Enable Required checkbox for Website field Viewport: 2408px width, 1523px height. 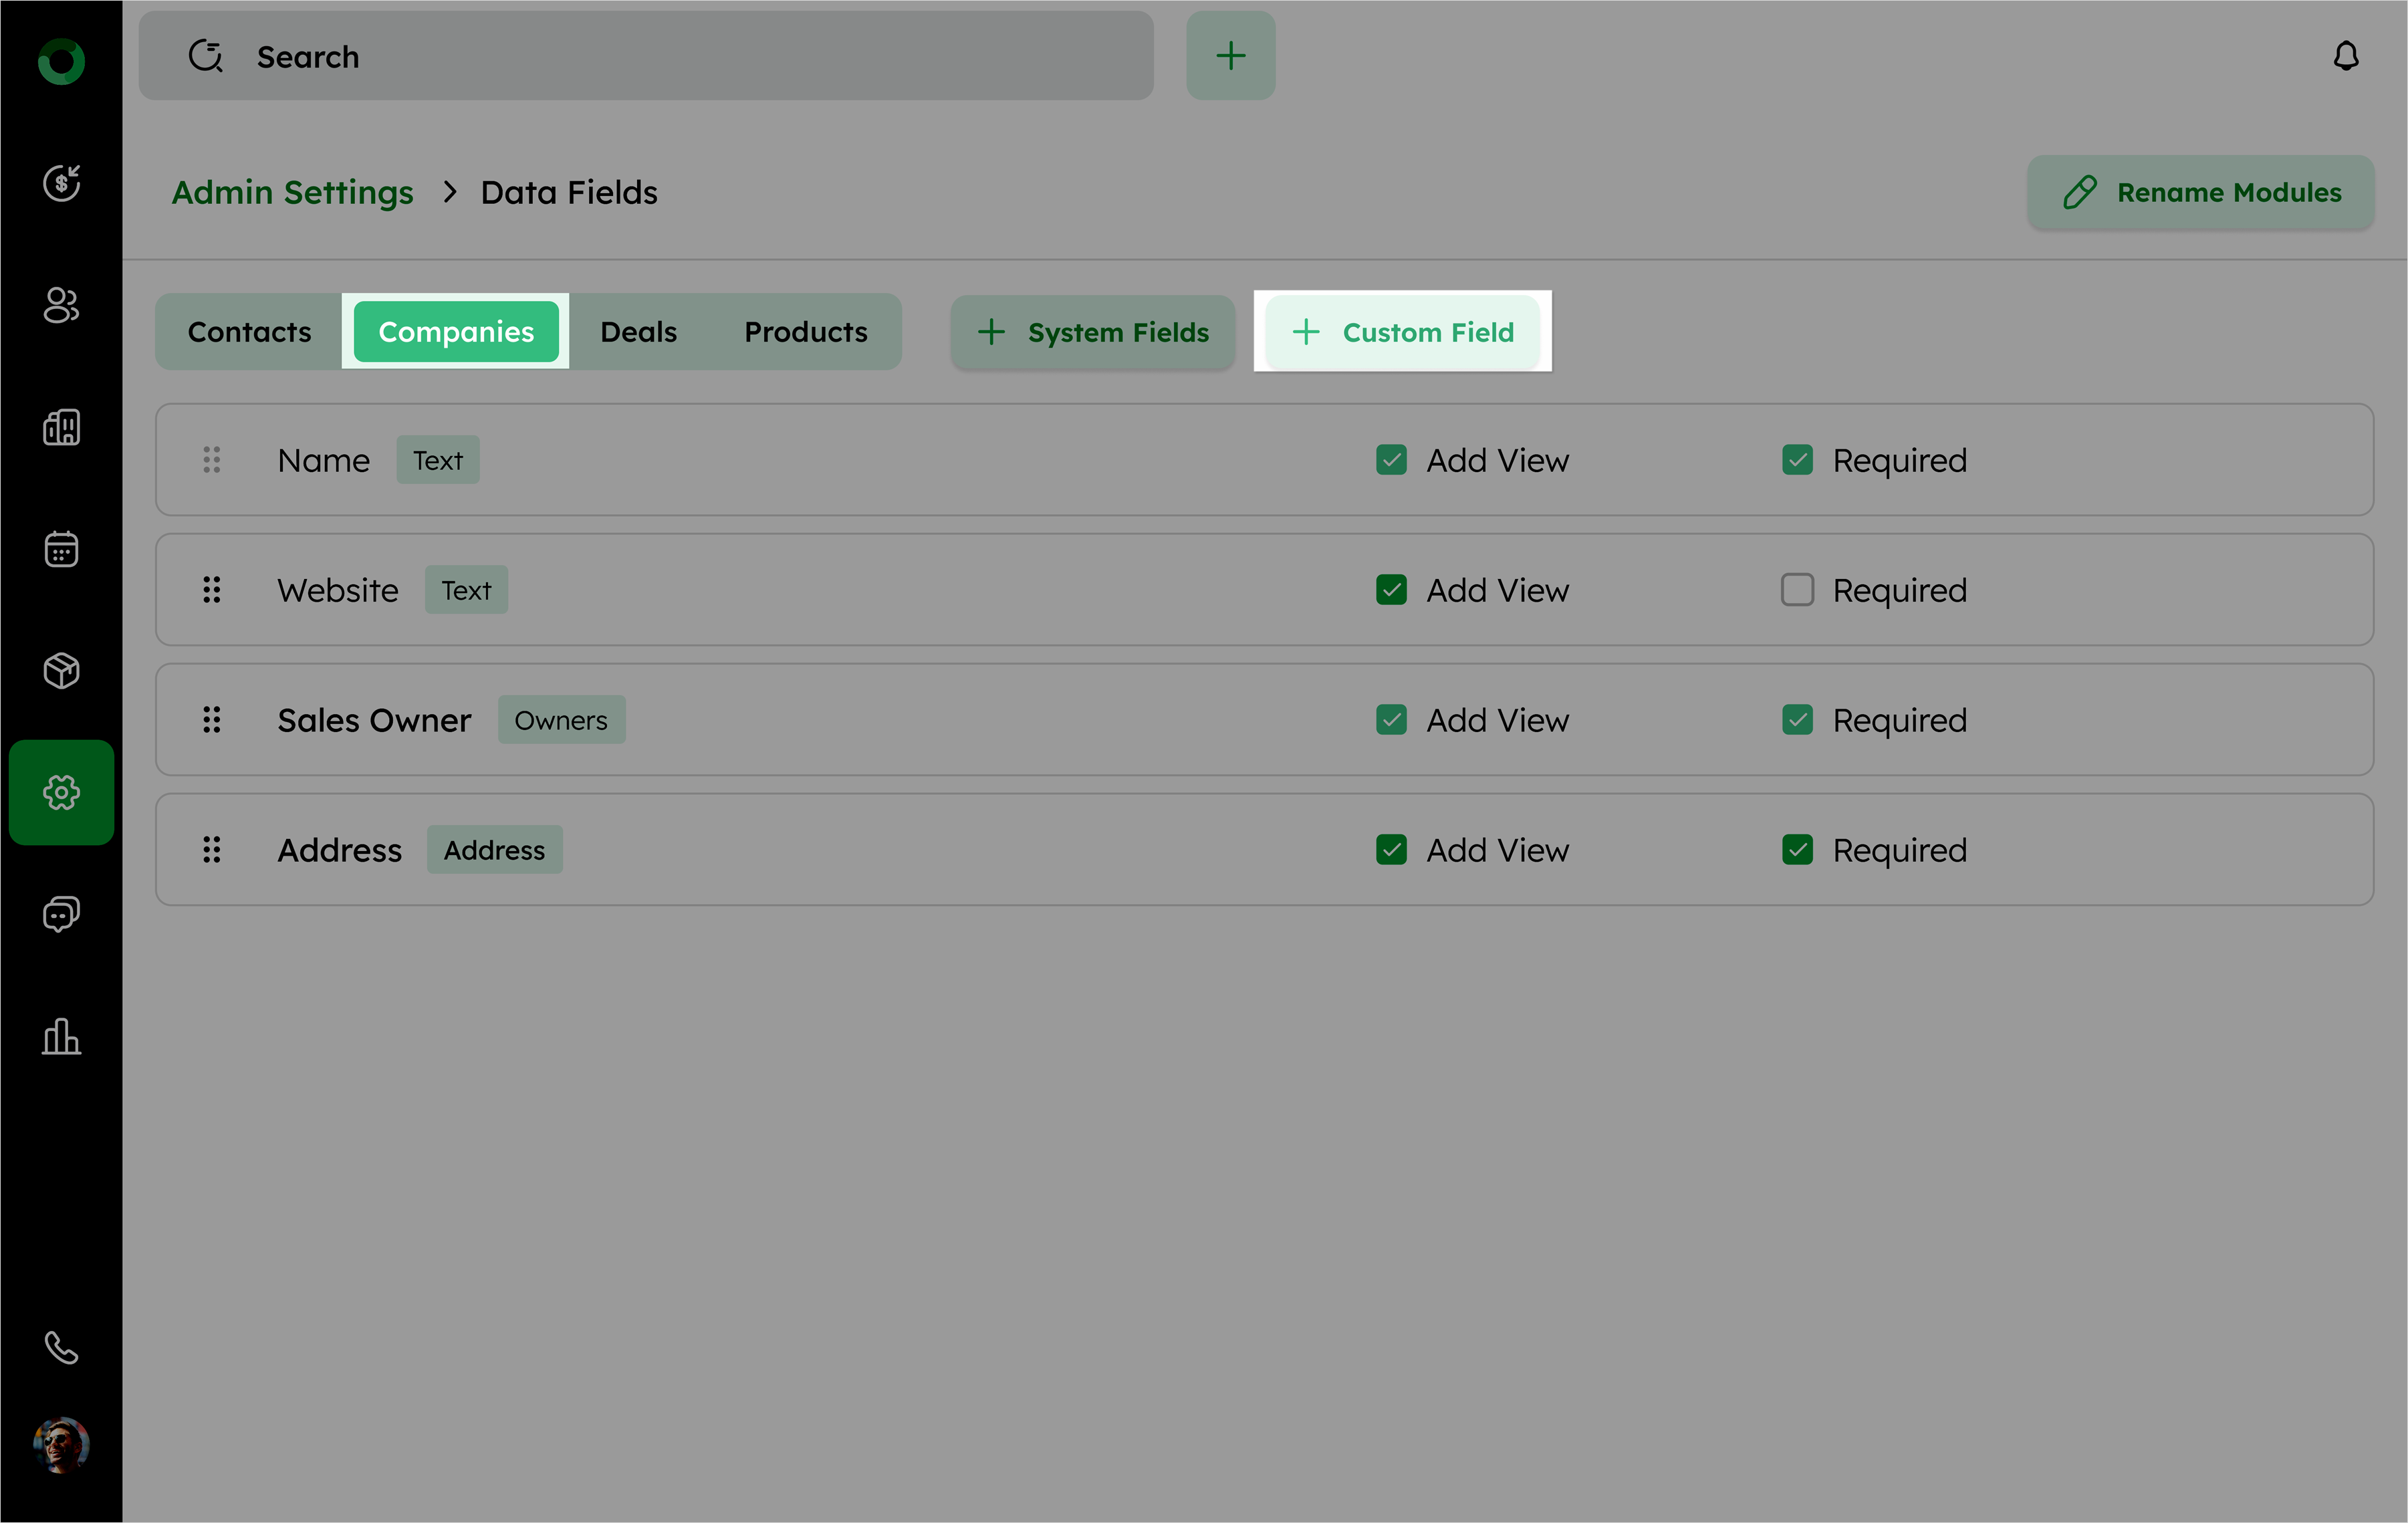click(1796, 590)
